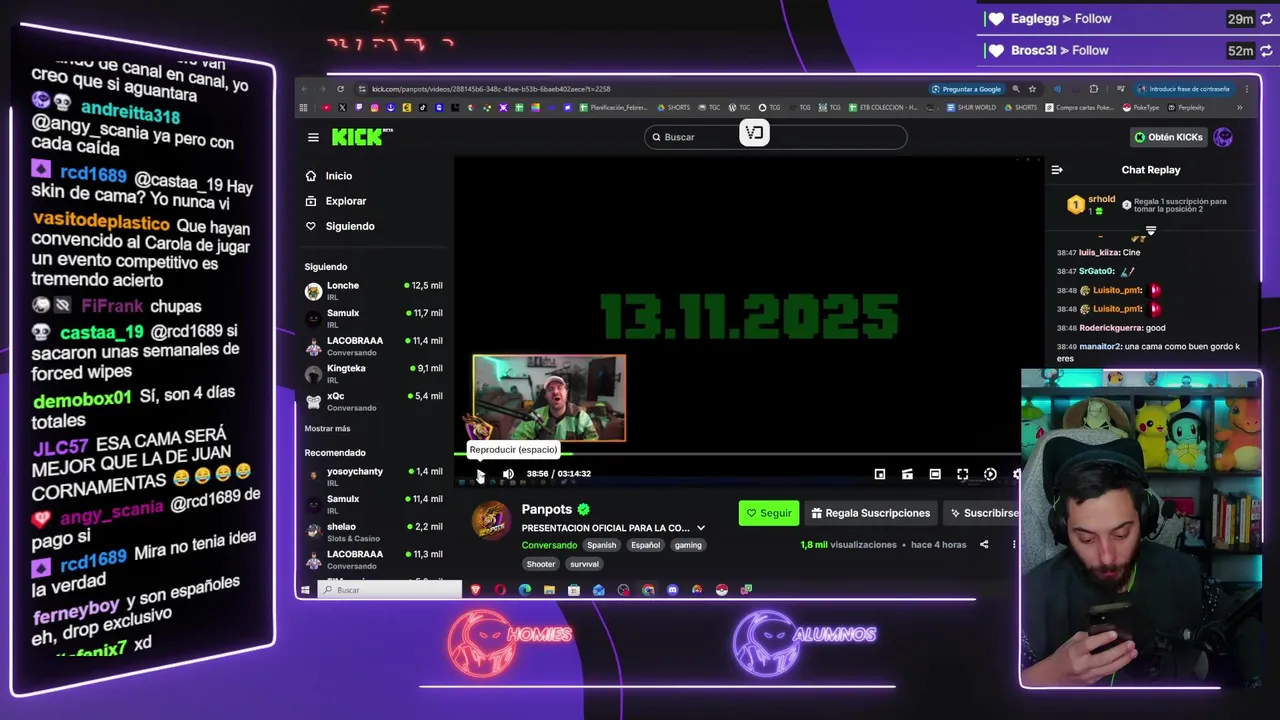The image size is (1280, 720).
Task: Toggle theater mode in player
Action: 935,474
